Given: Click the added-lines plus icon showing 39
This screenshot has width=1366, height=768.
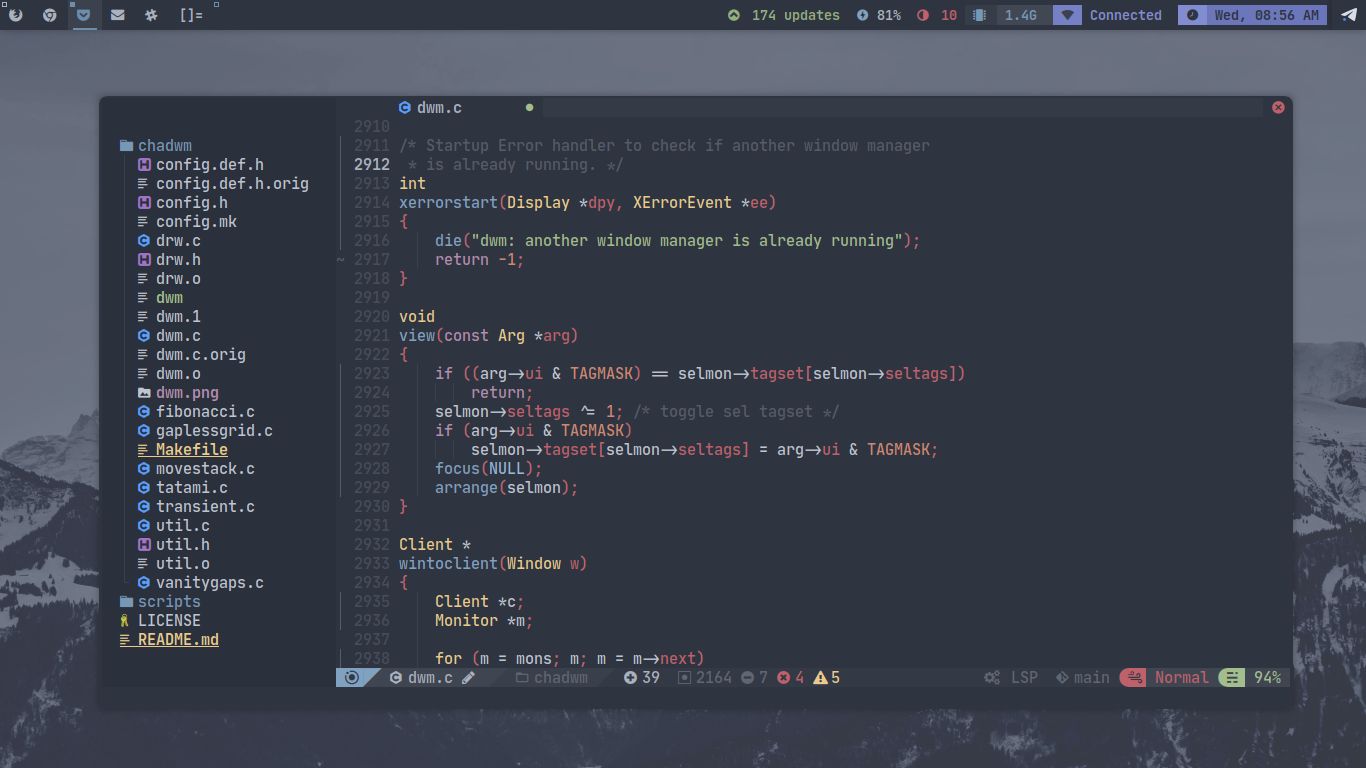Looking at the screenshot, I should pos(632,677).
